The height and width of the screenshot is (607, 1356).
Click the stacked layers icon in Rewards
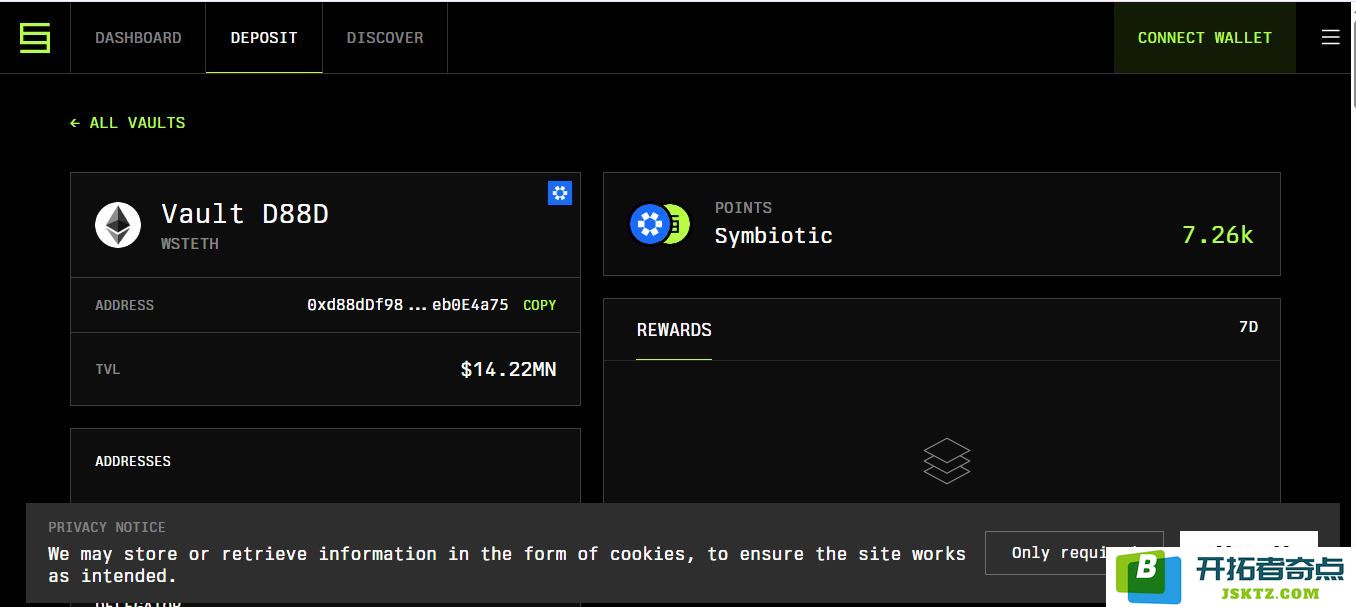[946, 461]
